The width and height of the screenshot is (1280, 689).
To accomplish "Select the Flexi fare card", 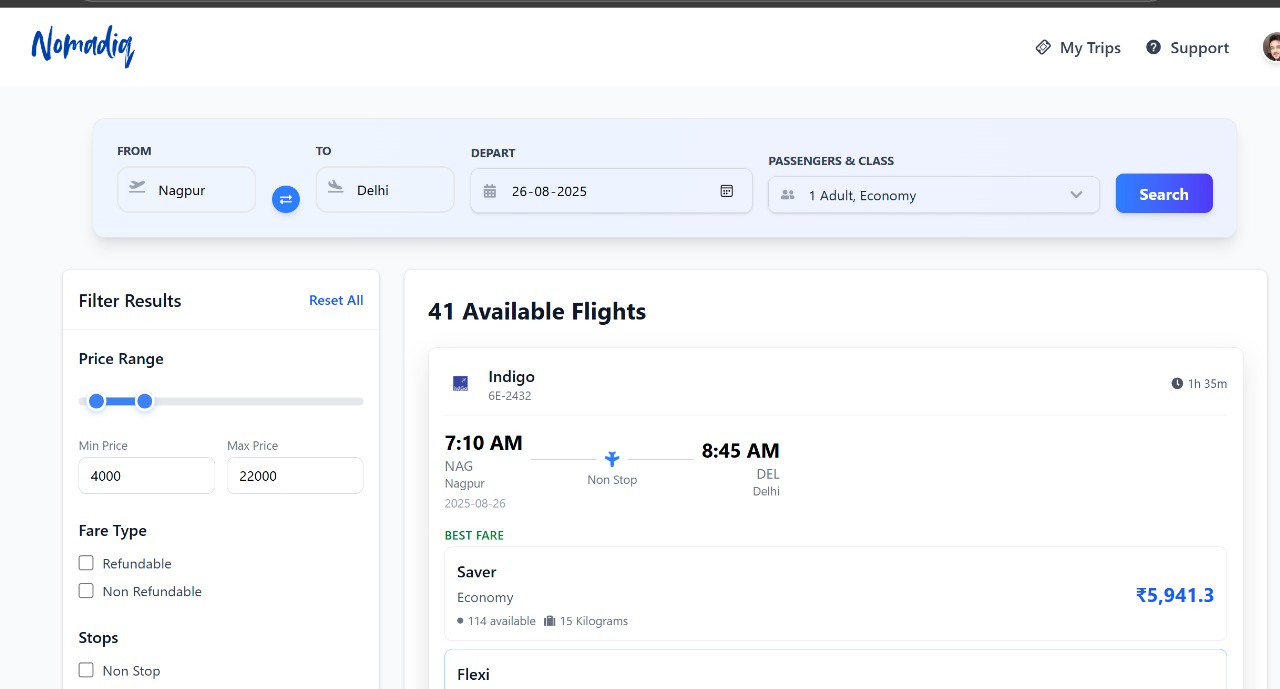I will 835,672.
